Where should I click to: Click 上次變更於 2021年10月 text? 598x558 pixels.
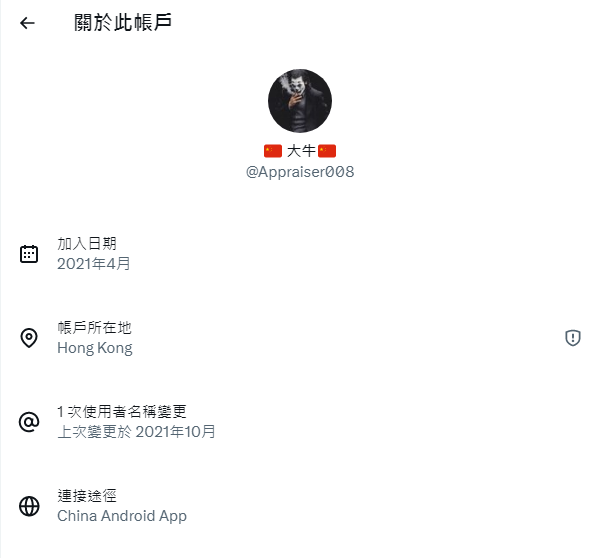[x=136, y=432]
